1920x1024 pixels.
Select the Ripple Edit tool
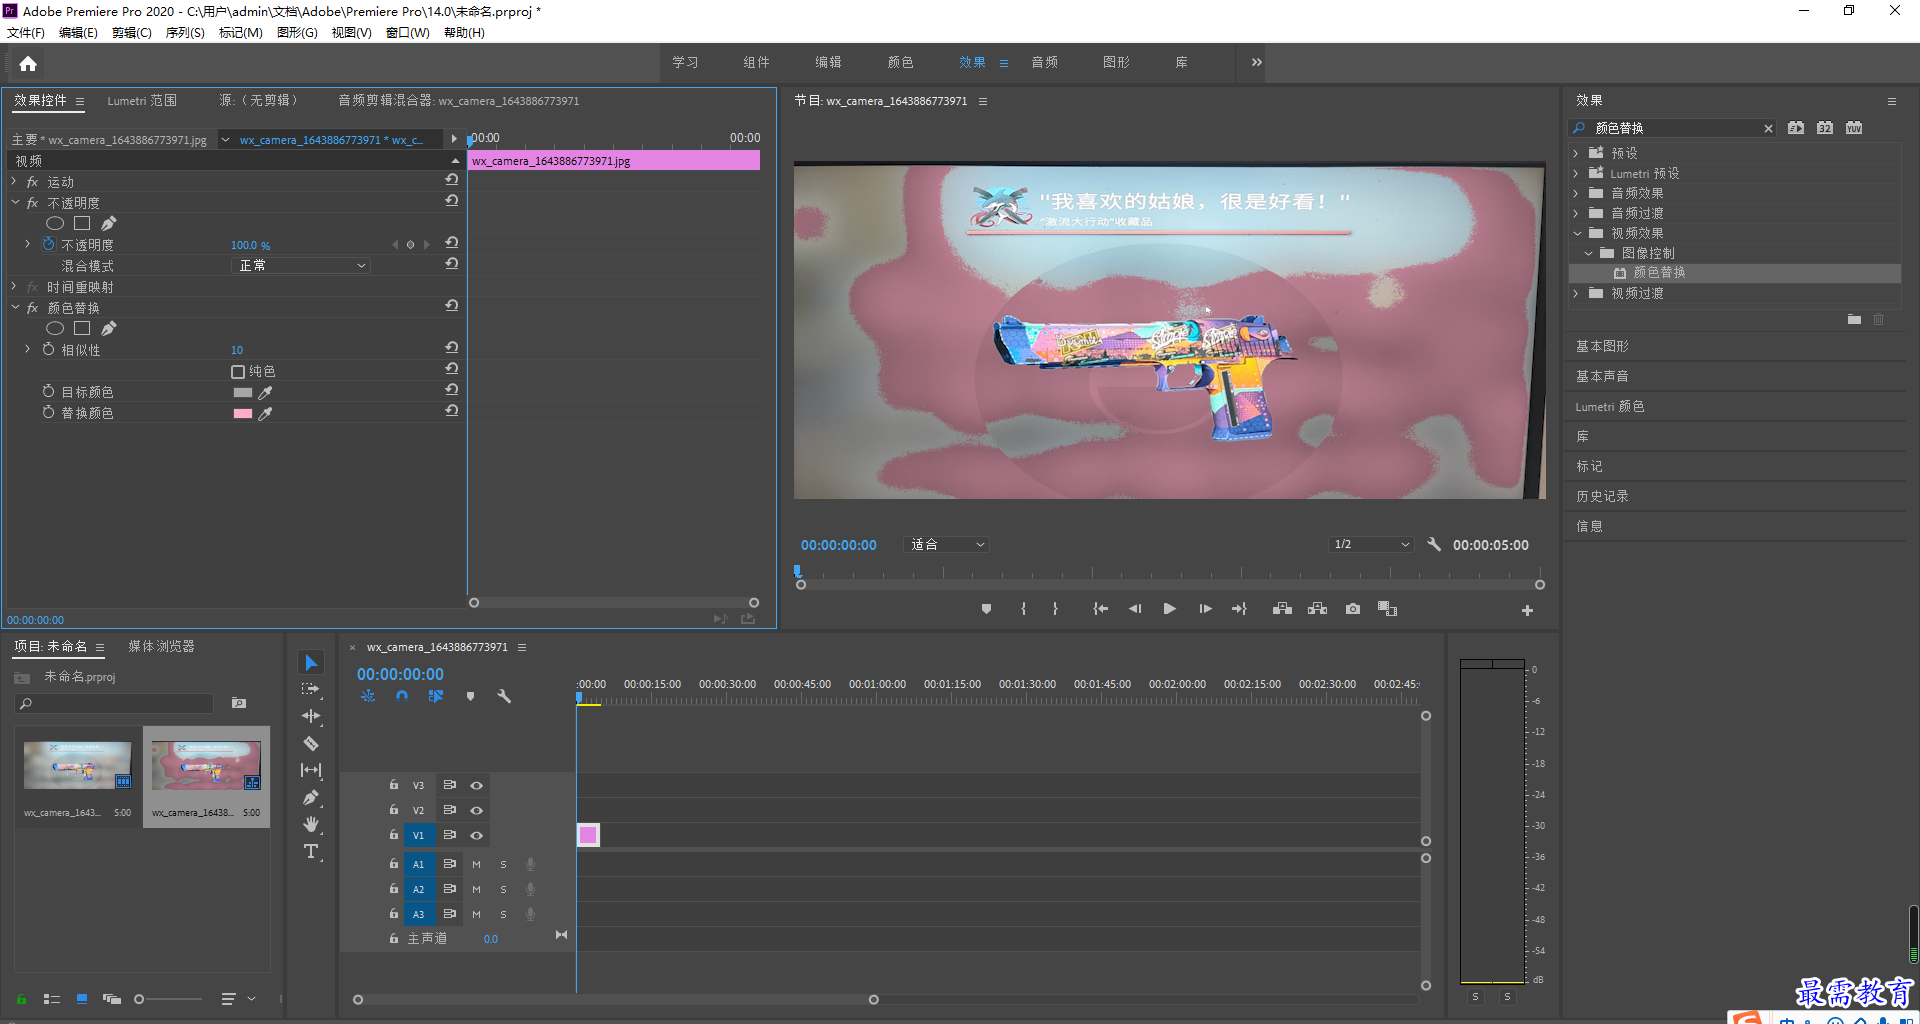coord(311,716)
